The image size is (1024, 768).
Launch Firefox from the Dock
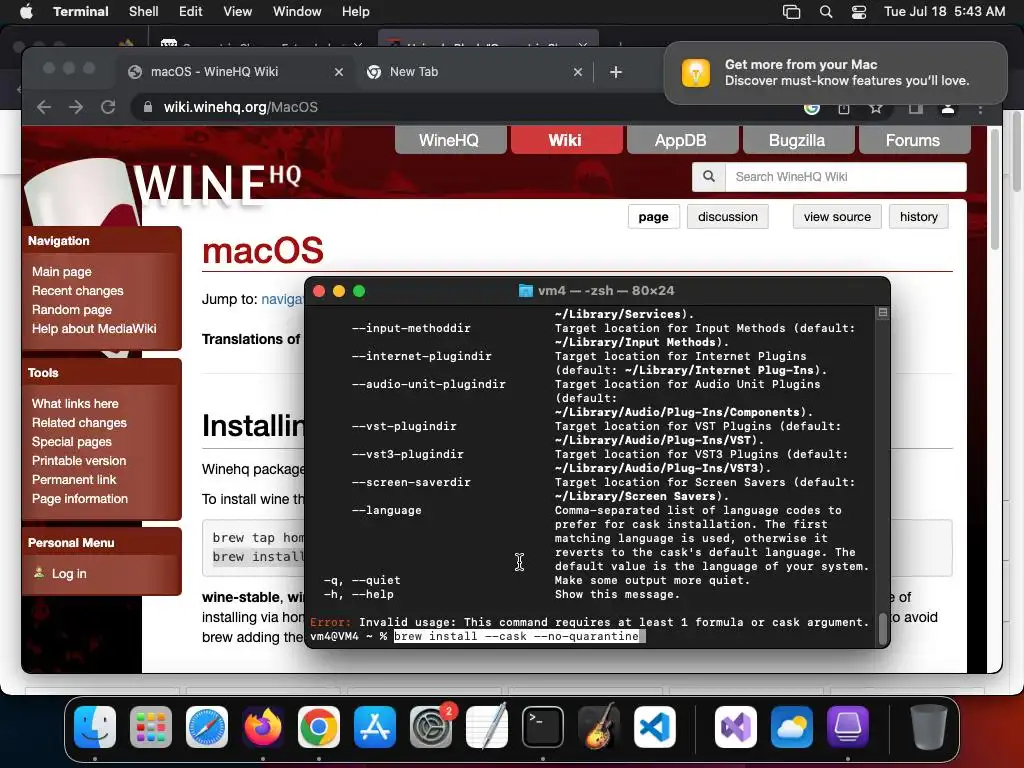(263, 727)
